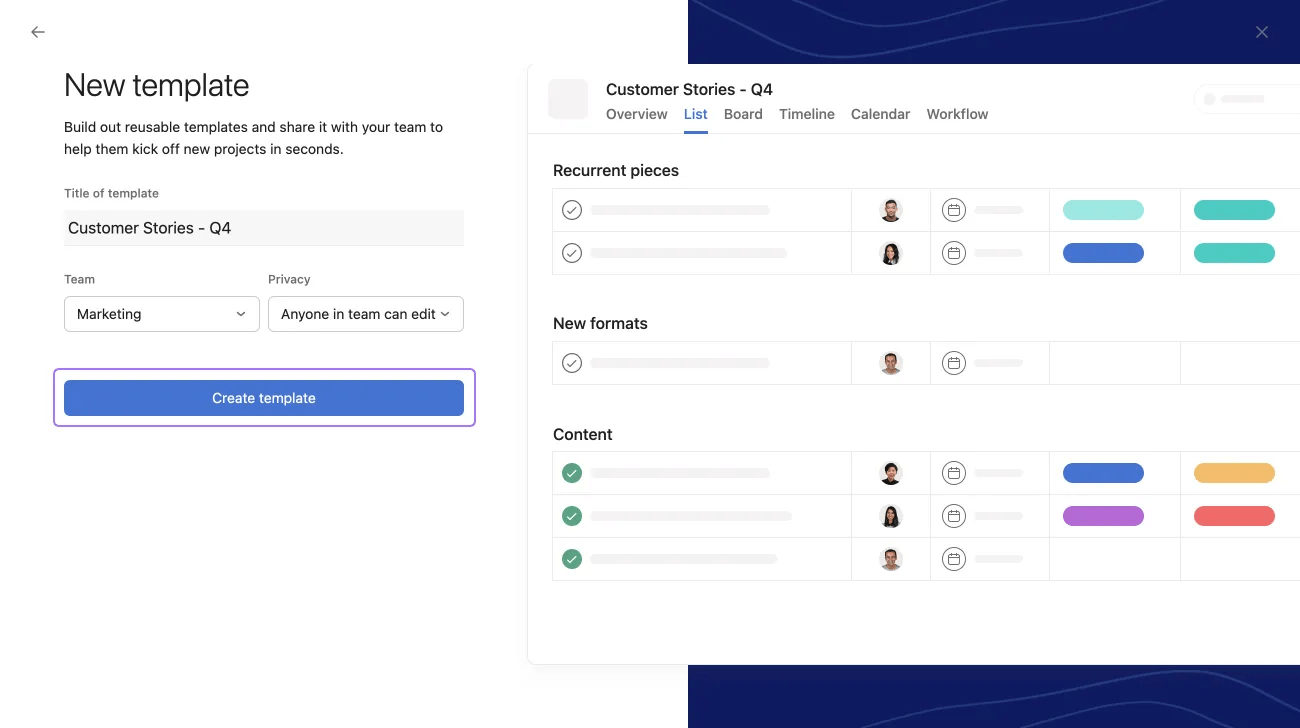Click the calendar icon in first Recurrent pieces row
The height and width of the screenshot is (728, 1300).
[x=954, y=210]
